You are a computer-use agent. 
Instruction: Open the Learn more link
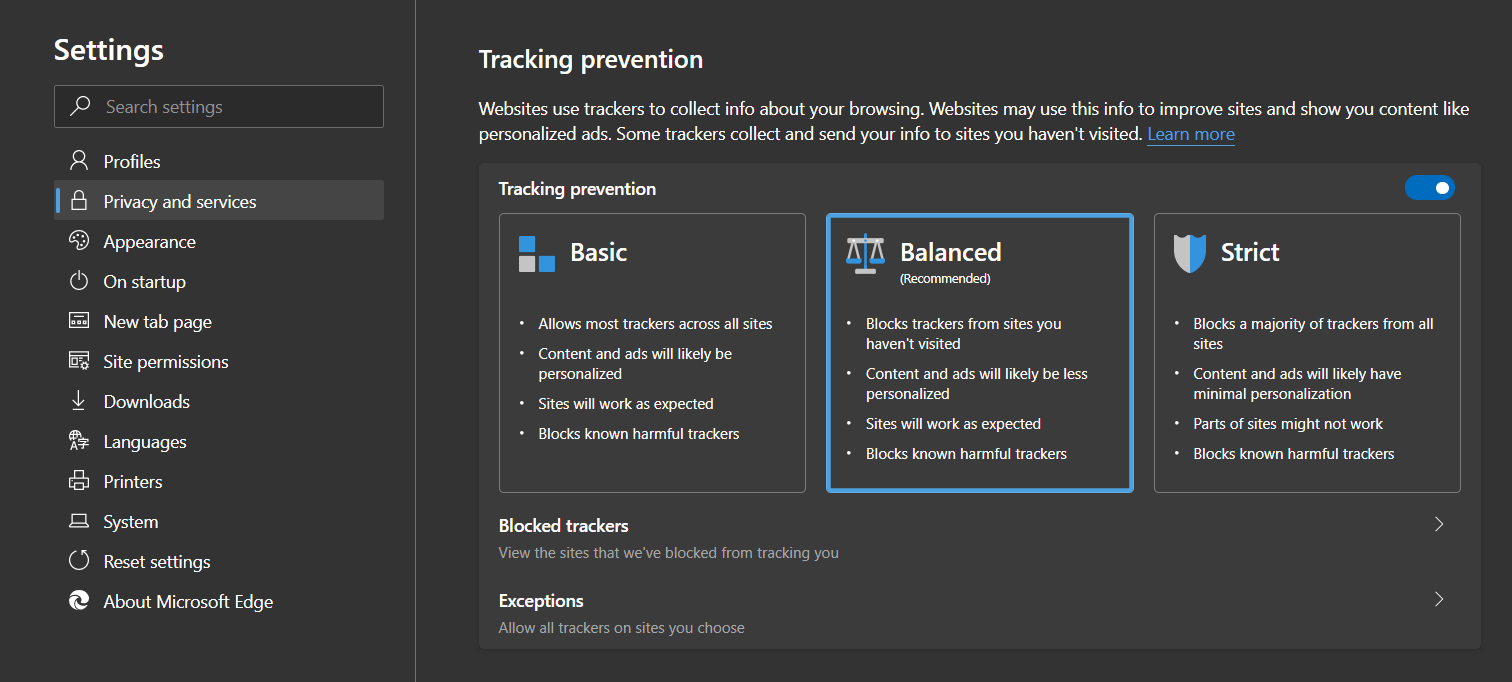pos(1190,134)
